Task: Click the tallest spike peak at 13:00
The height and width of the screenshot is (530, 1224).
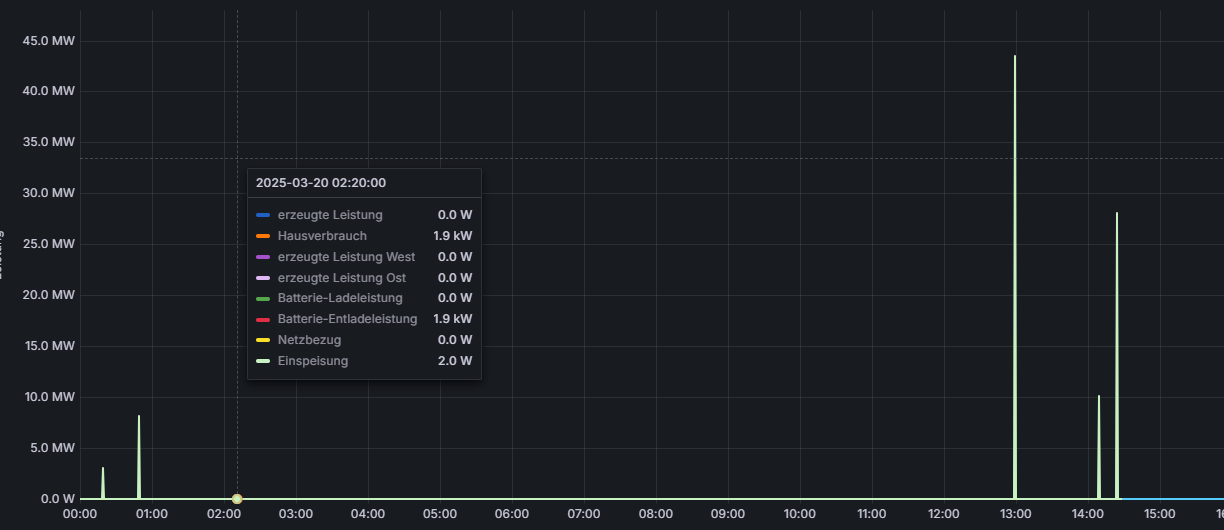Action: (1015, 57)
